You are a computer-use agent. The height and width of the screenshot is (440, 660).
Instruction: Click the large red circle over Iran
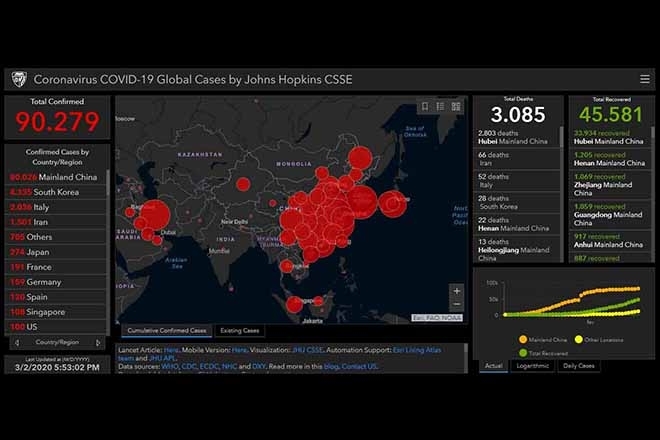tap(155, 215)
